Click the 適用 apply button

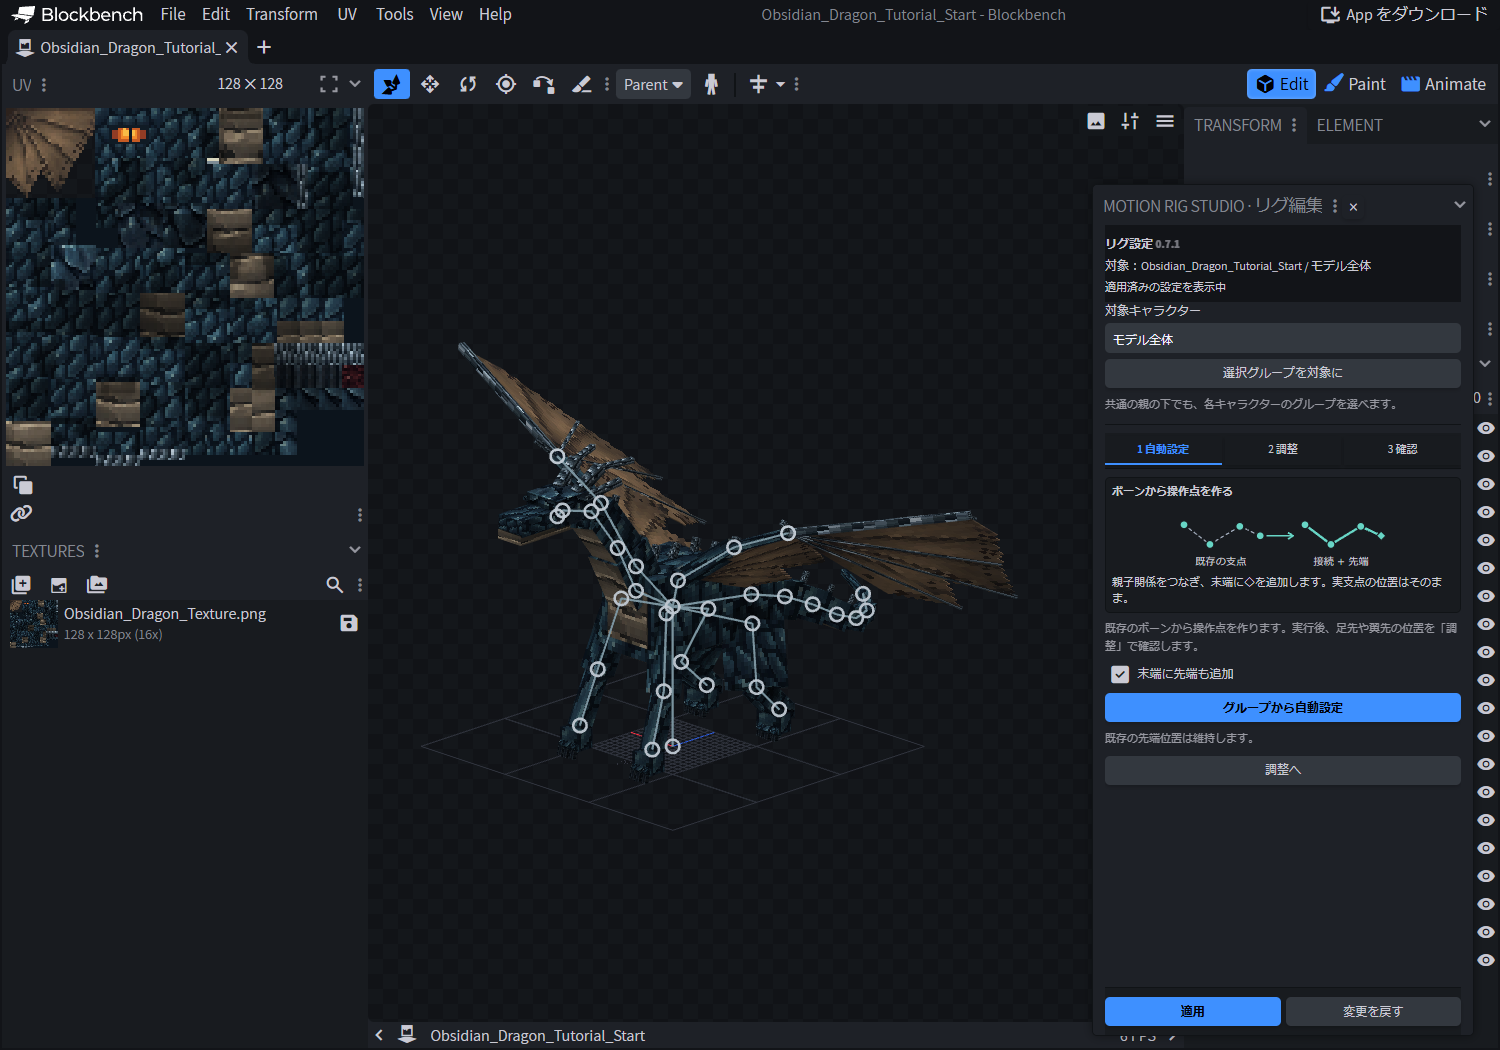tap(1192, 1011)
